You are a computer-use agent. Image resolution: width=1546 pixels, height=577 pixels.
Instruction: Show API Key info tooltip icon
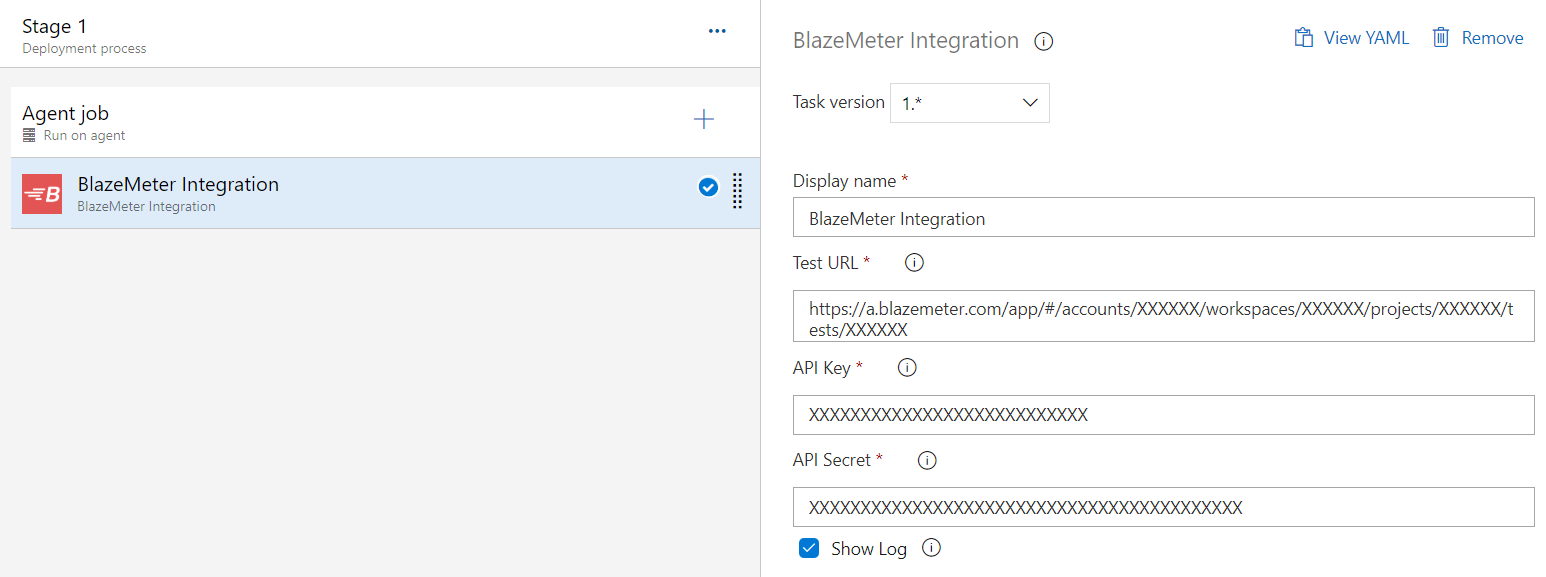click(x=907, y=367)
